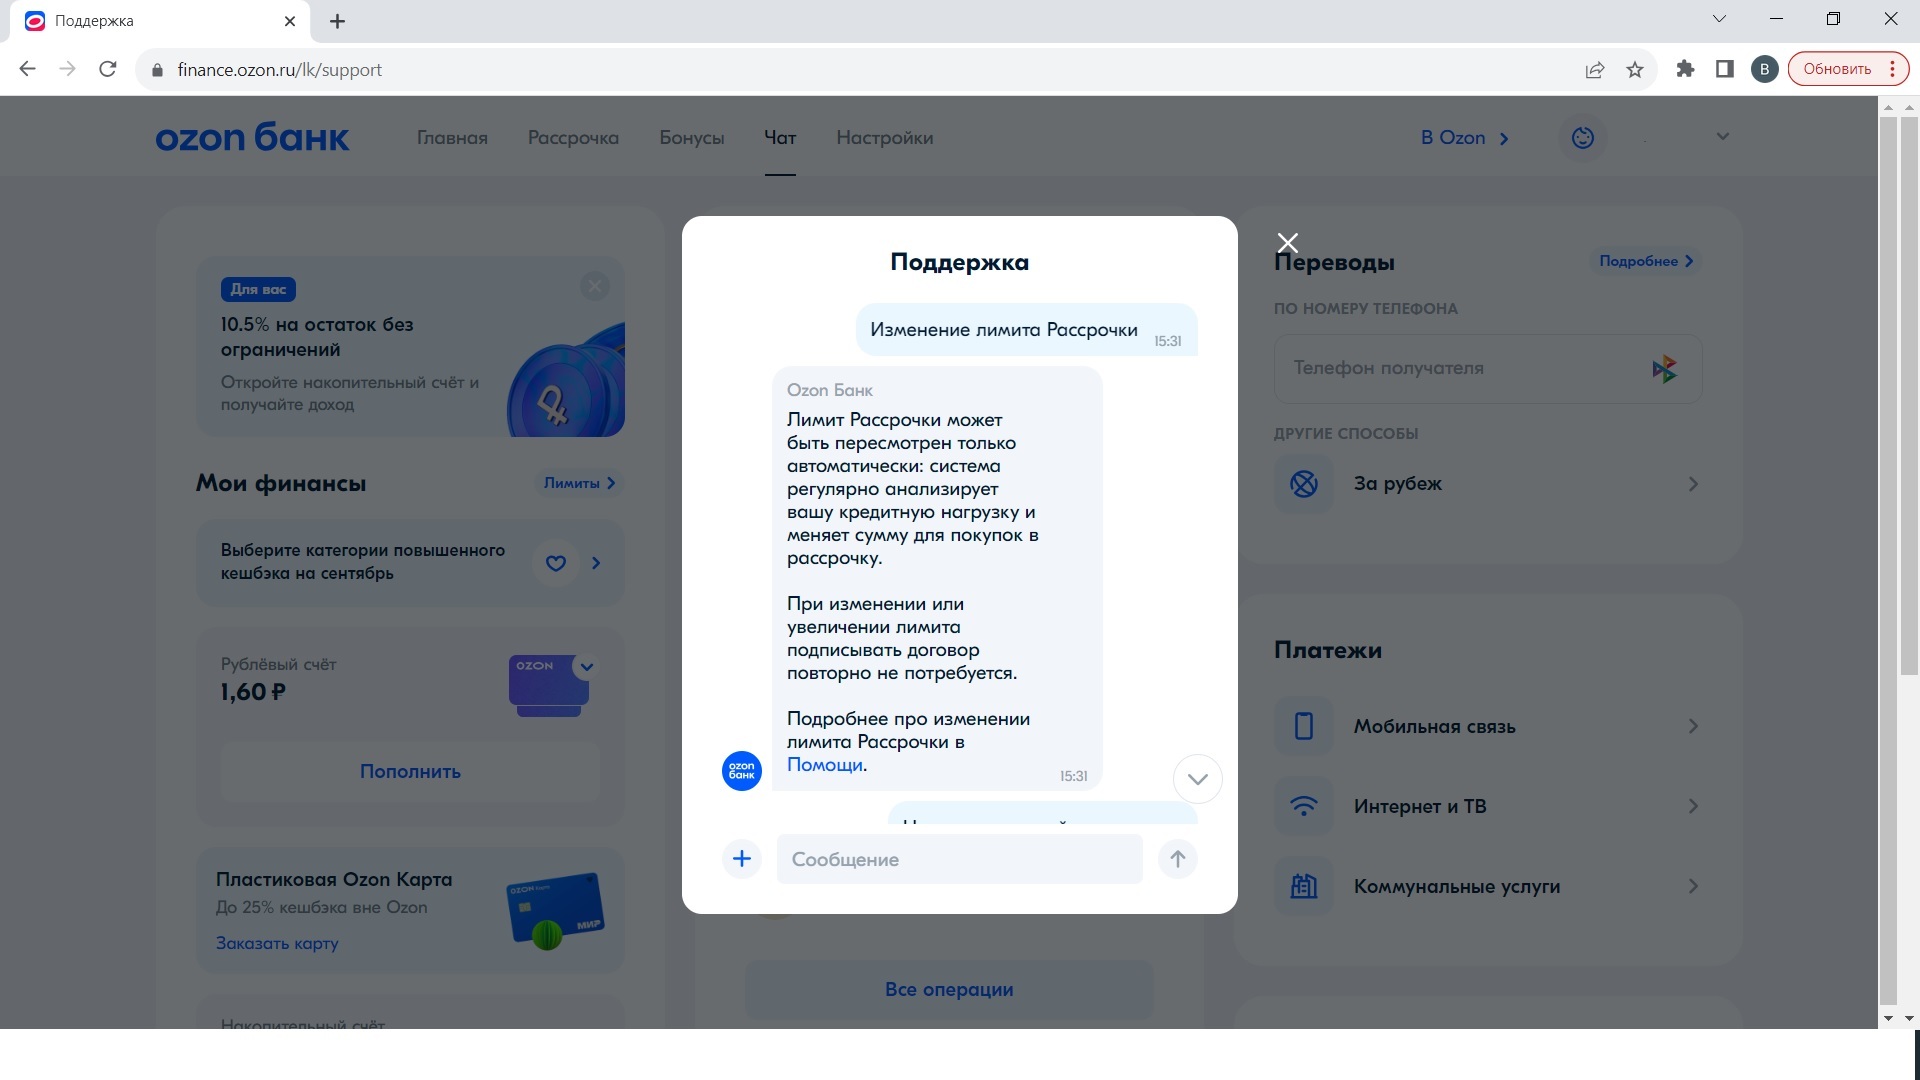This screenshot has height=1080, width=1920.
Task: Click the plus attachment button in chat
Action: click(741, 859)
